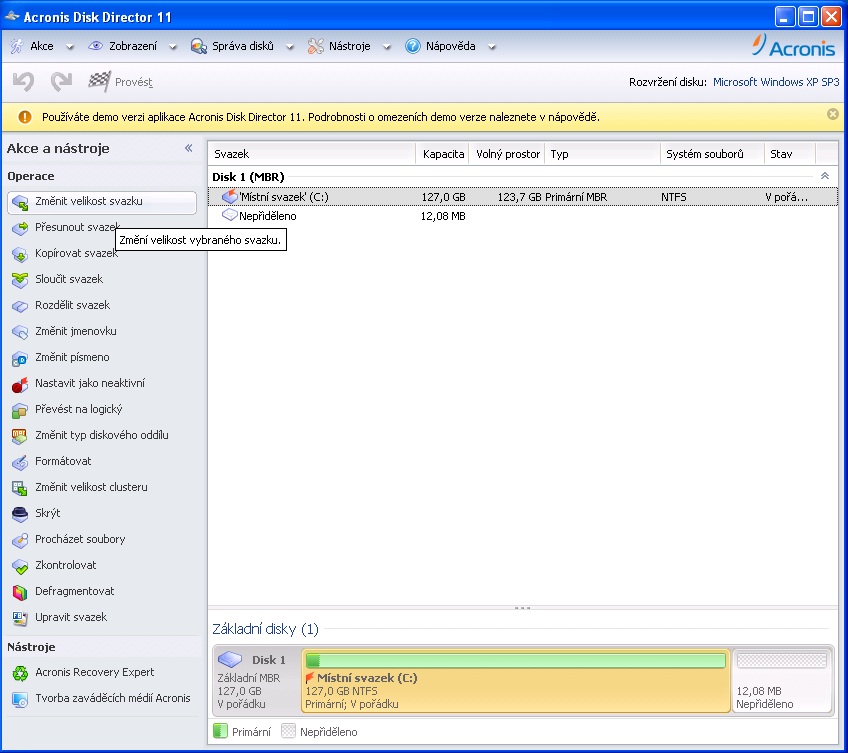Collapse the Disk 1 (MBR) group

825,176
